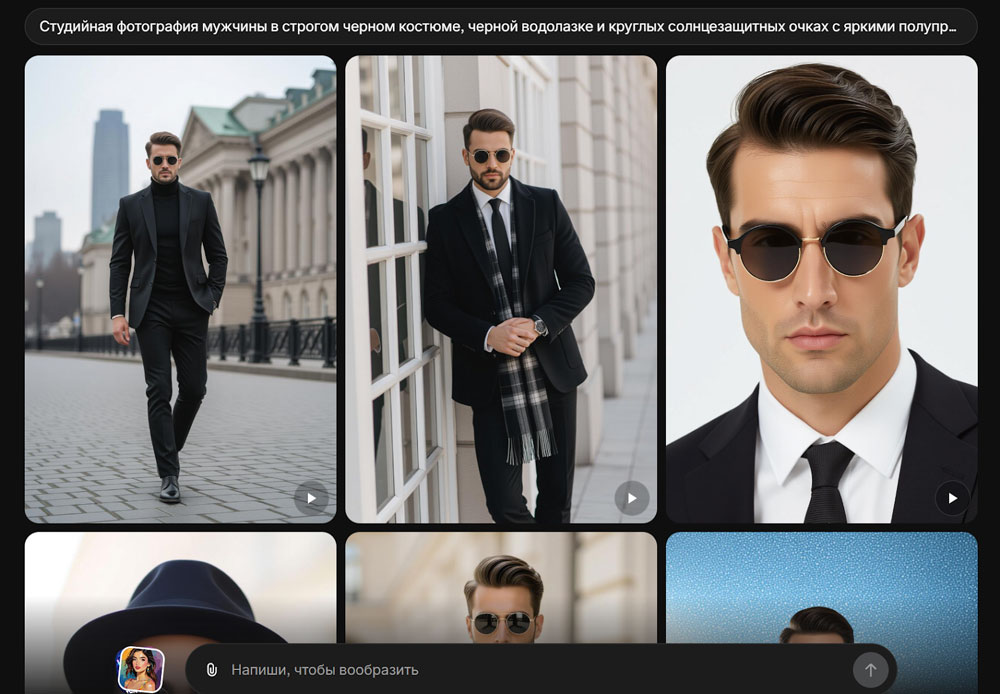The height and width of the screenshot is (694, 1000).
Task: Start playback on the scarf man result
Action: 631,498
